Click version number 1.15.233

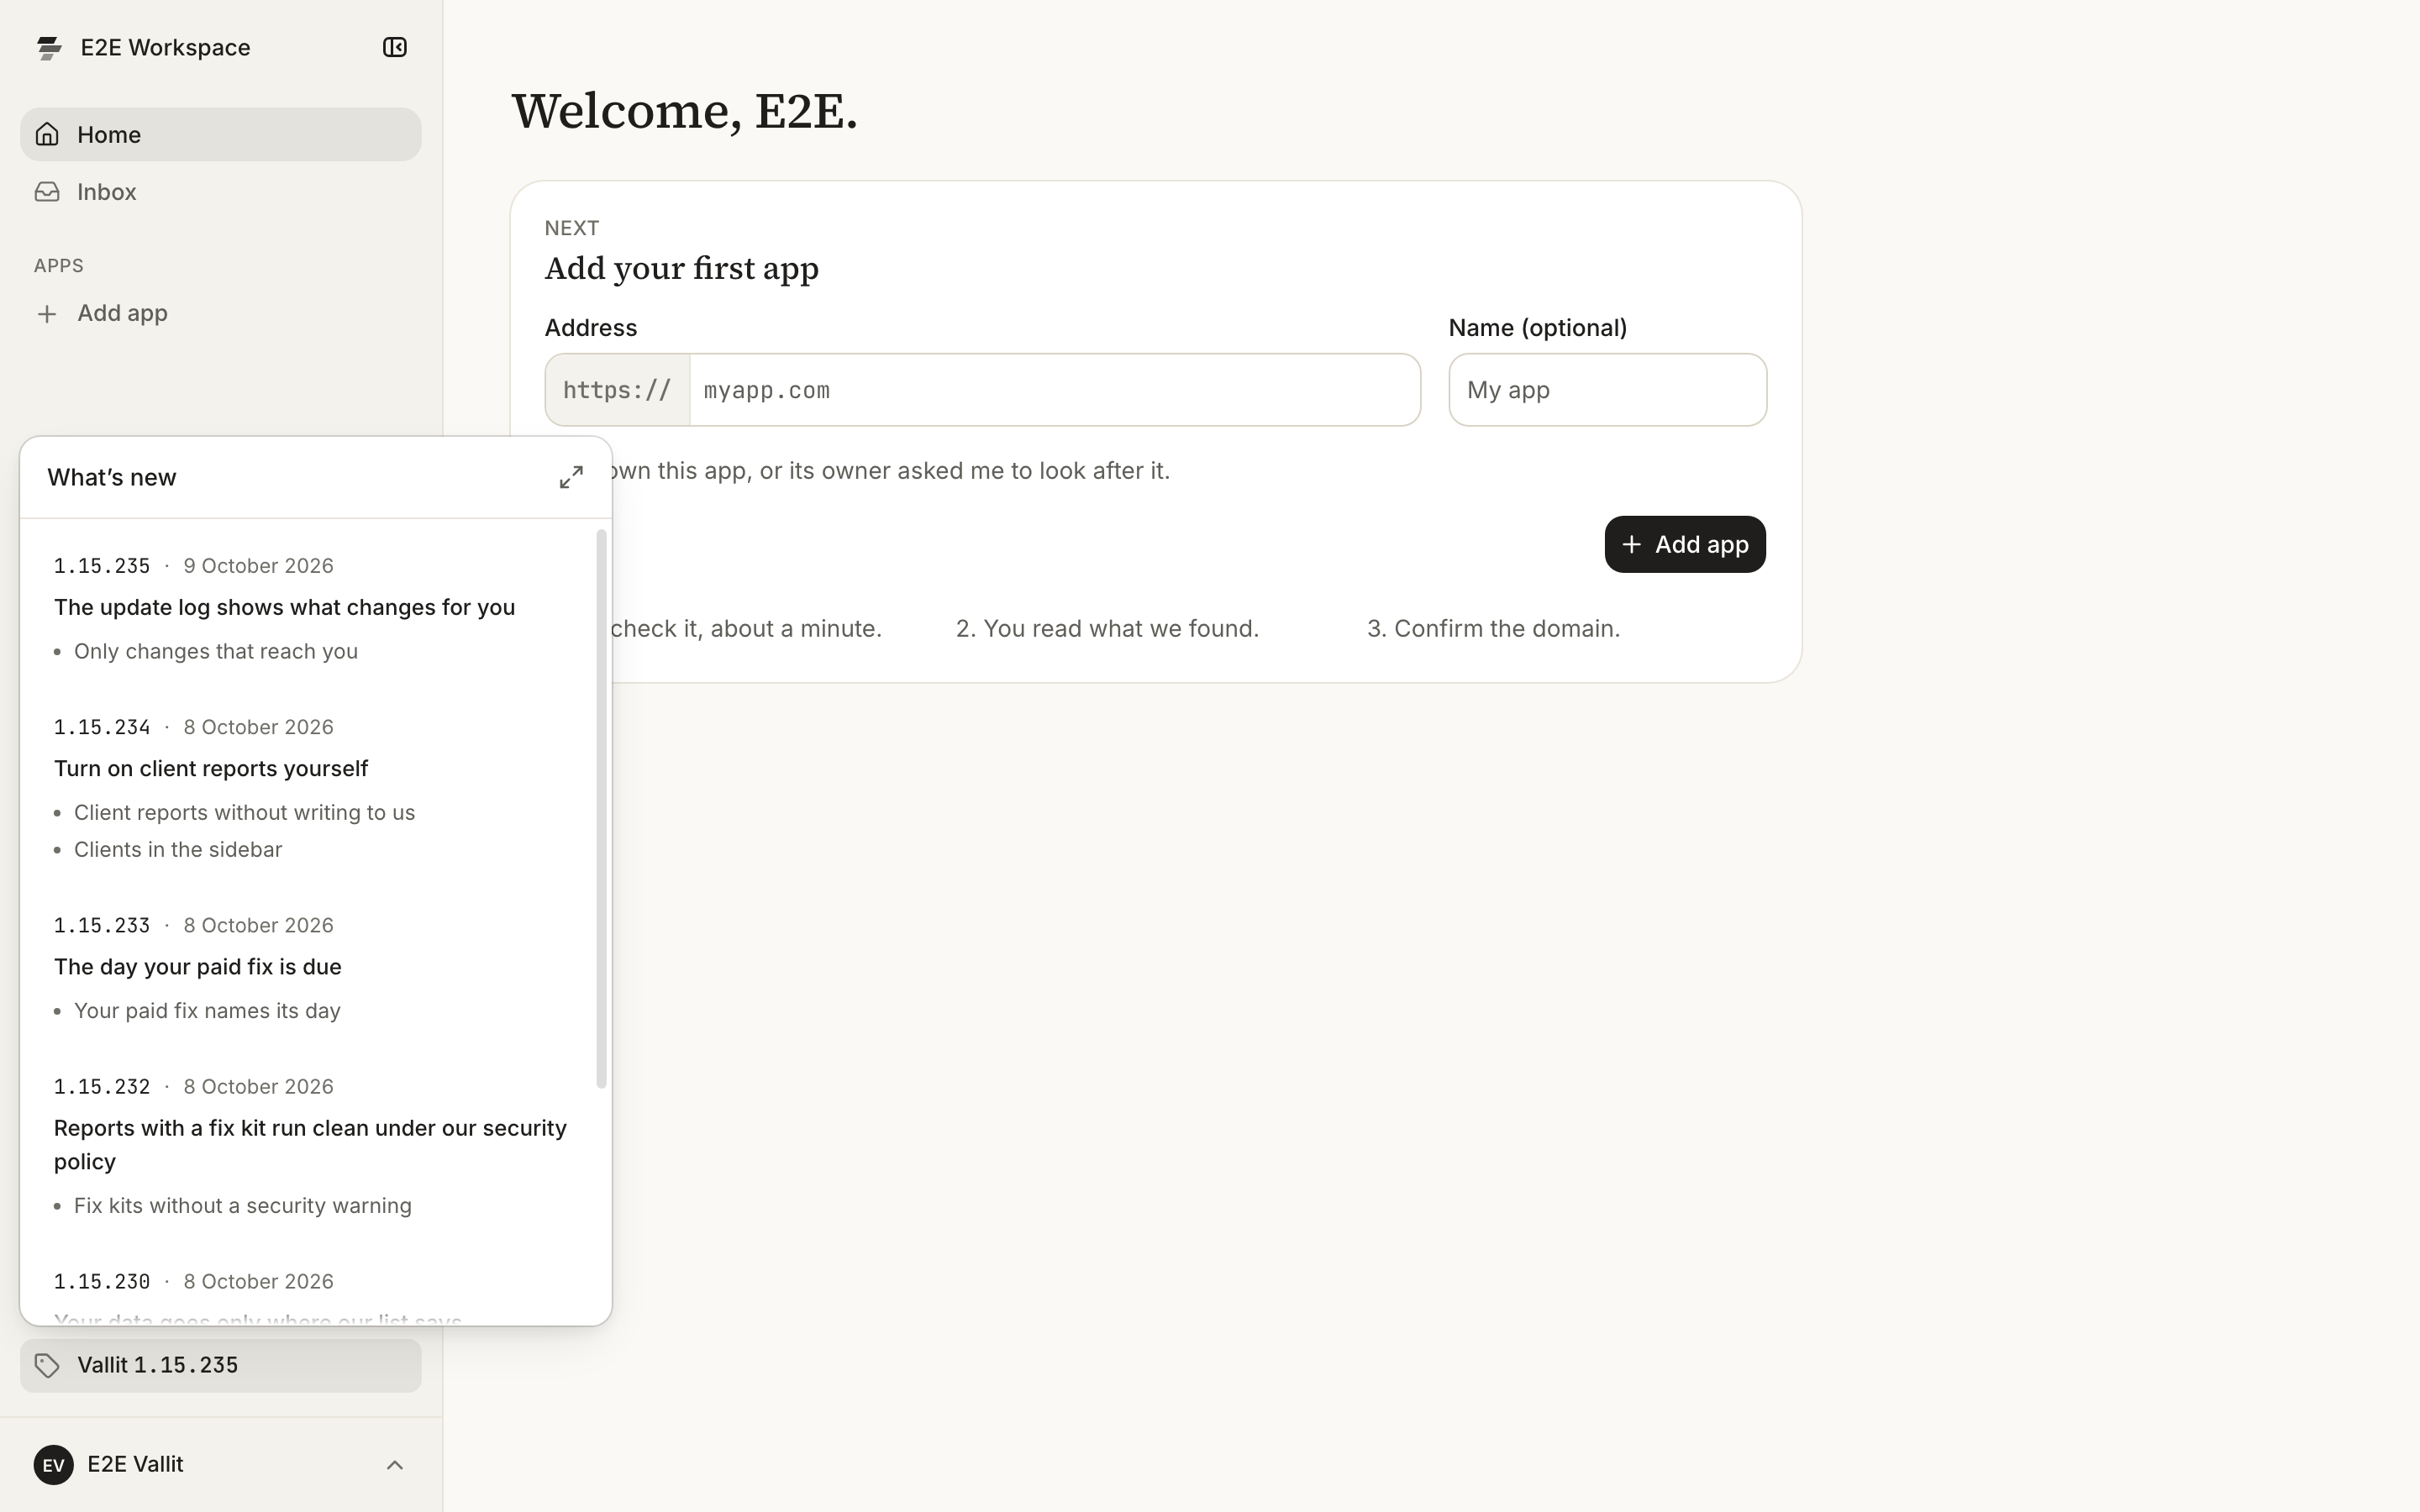(102, 925)
